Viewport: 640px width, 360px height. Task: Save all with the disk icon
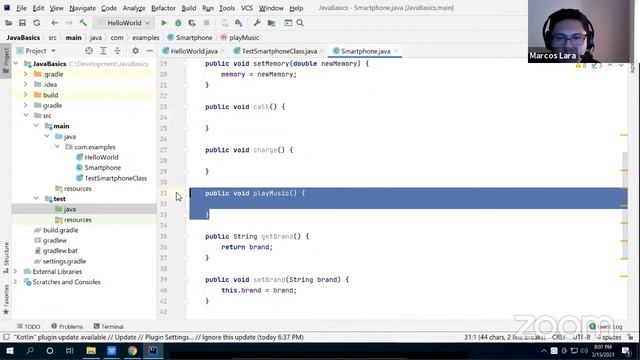click(22, 23)
